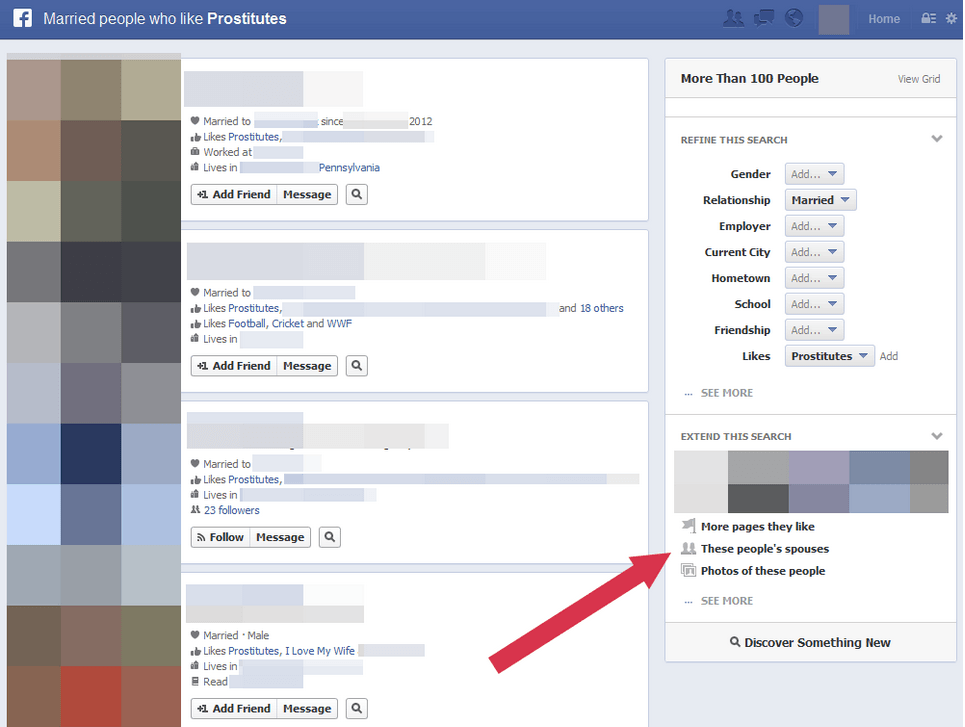Open settings gear icon in header
This screenshot has width=965, height=727.
951,18
